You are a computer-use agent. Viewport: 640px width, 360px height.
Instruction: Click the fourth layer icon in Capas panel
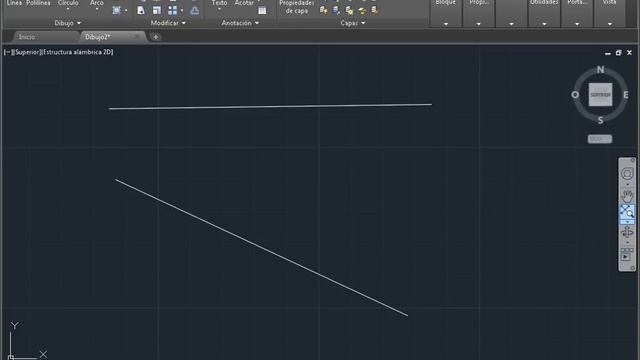point(362,10)
